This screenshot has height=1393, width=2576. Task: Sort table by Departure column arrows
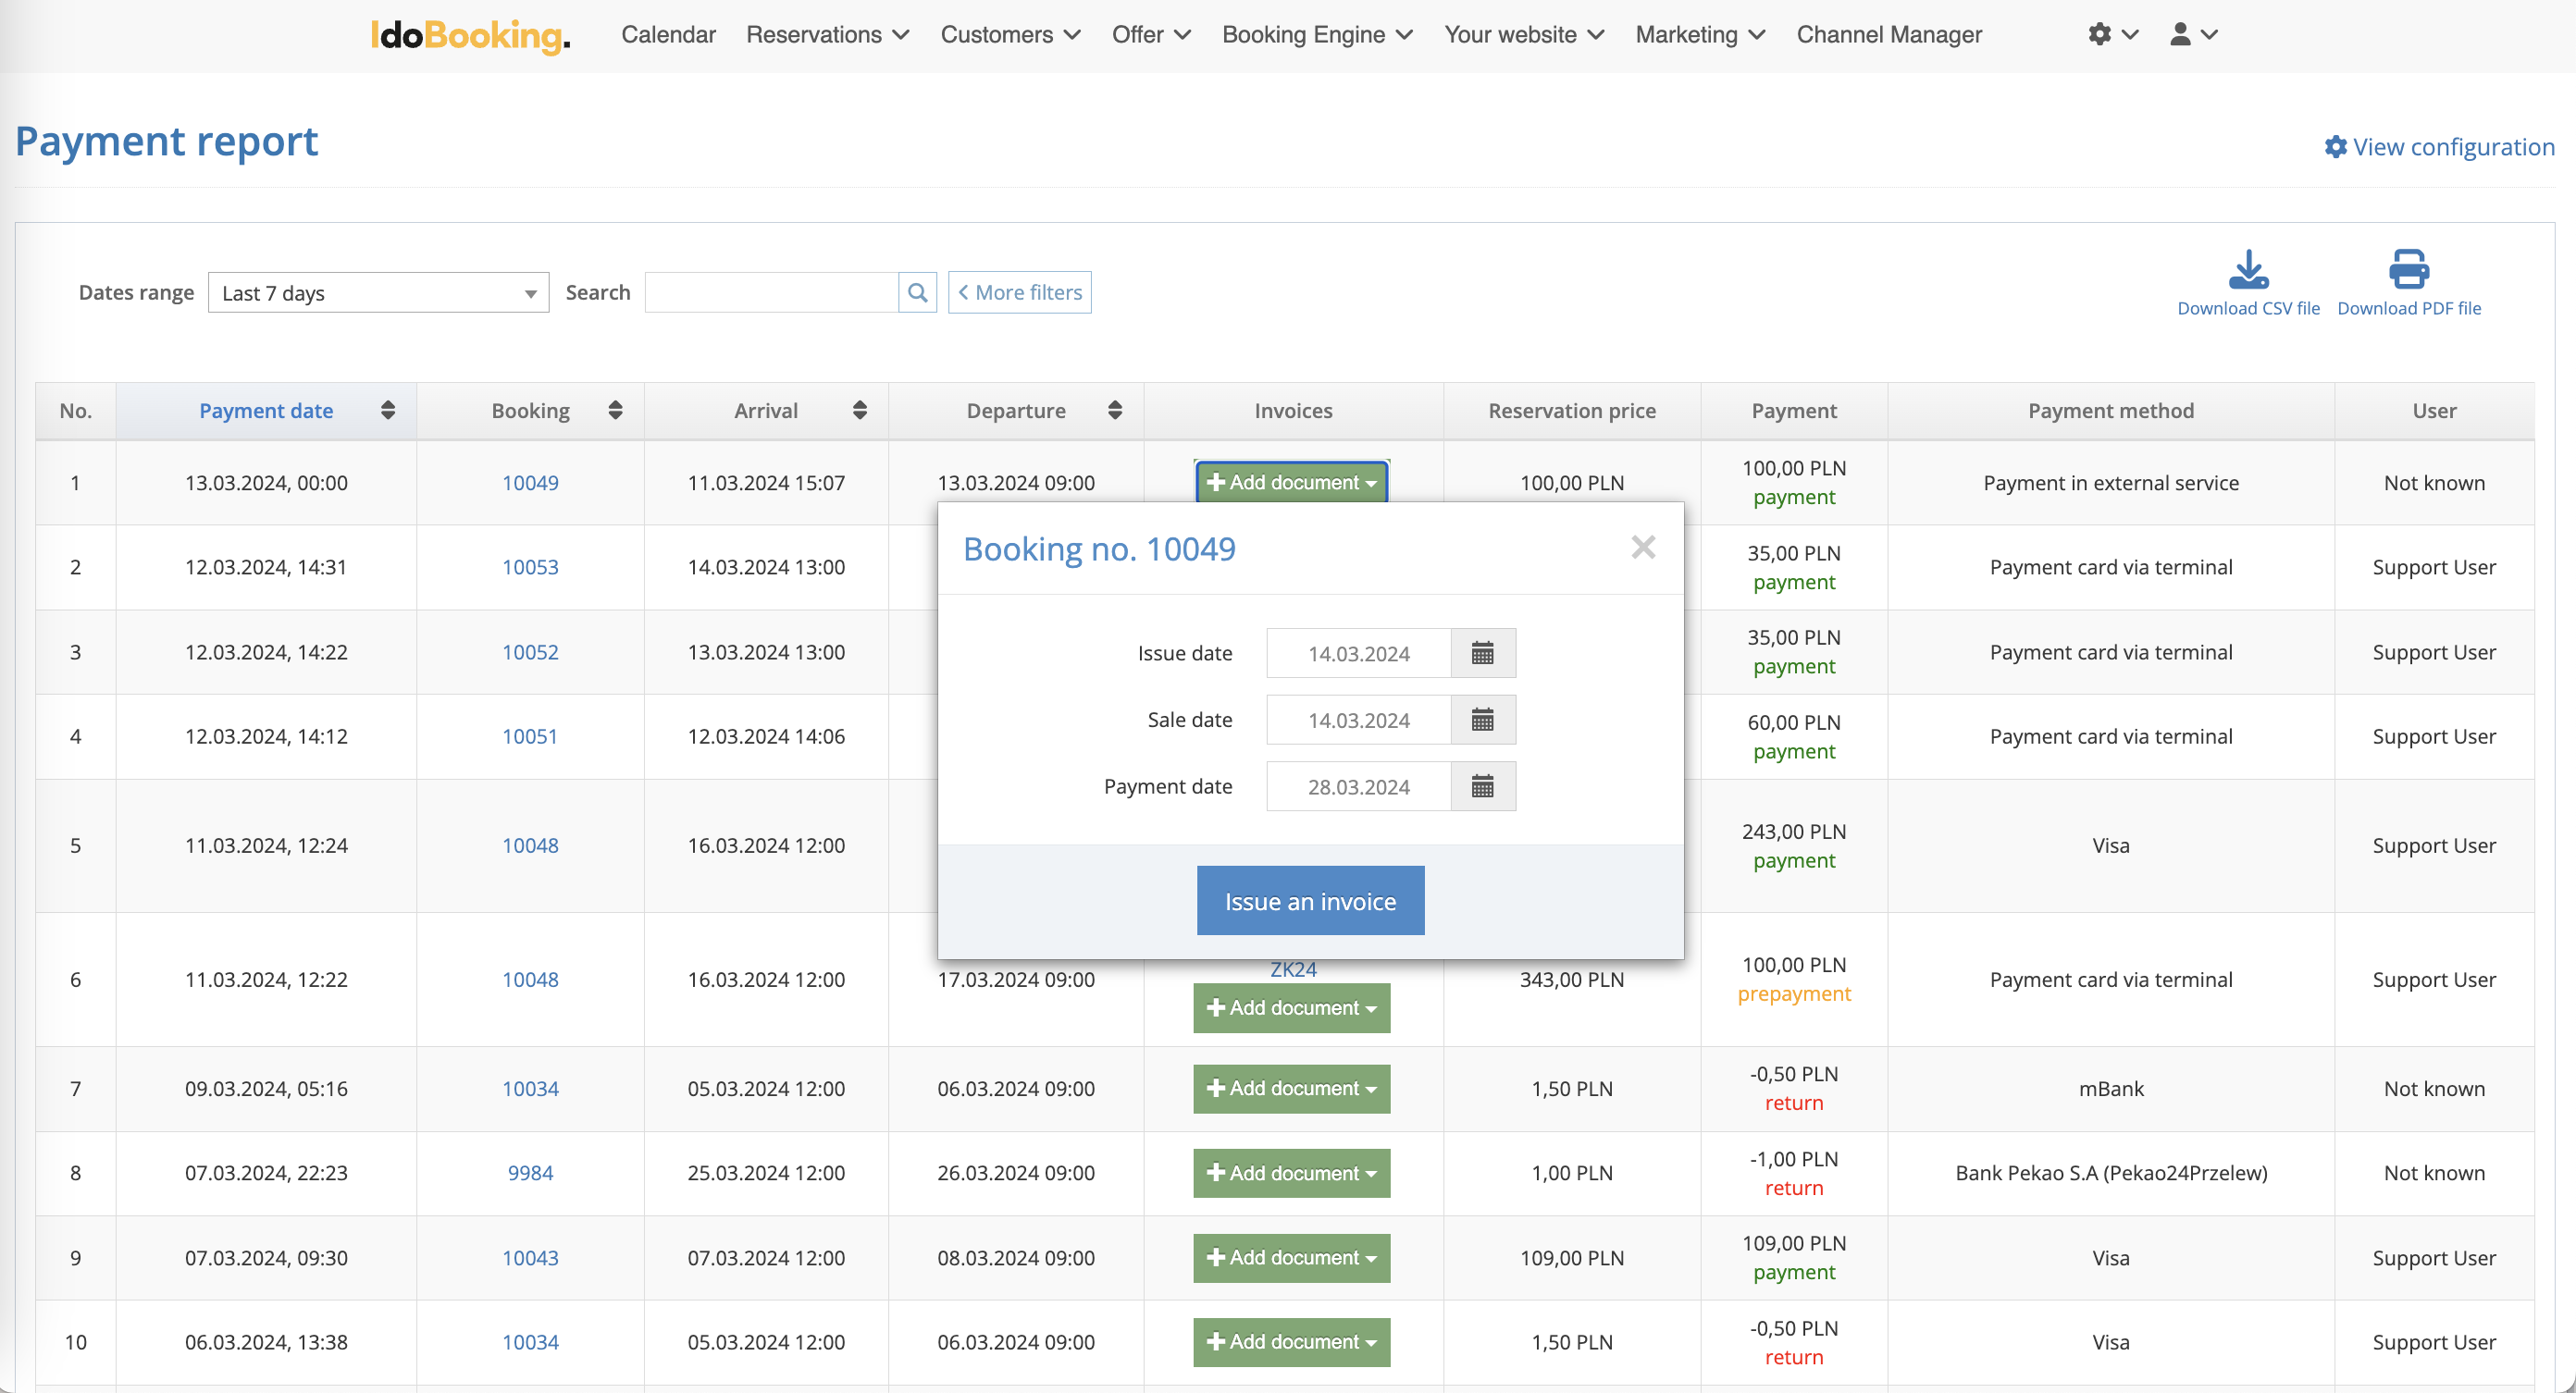coord(1114,410)
